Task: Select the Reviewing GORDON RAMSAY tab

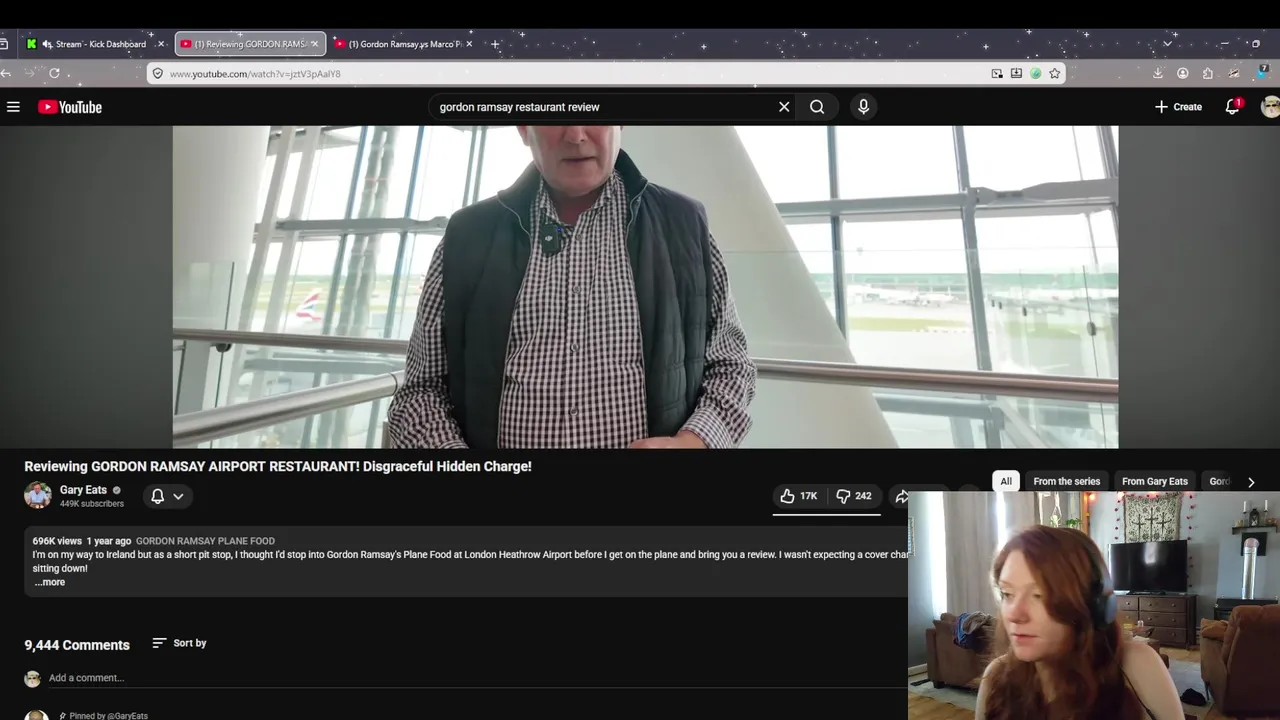Action: pyautogui.click(x=250, y=44)
